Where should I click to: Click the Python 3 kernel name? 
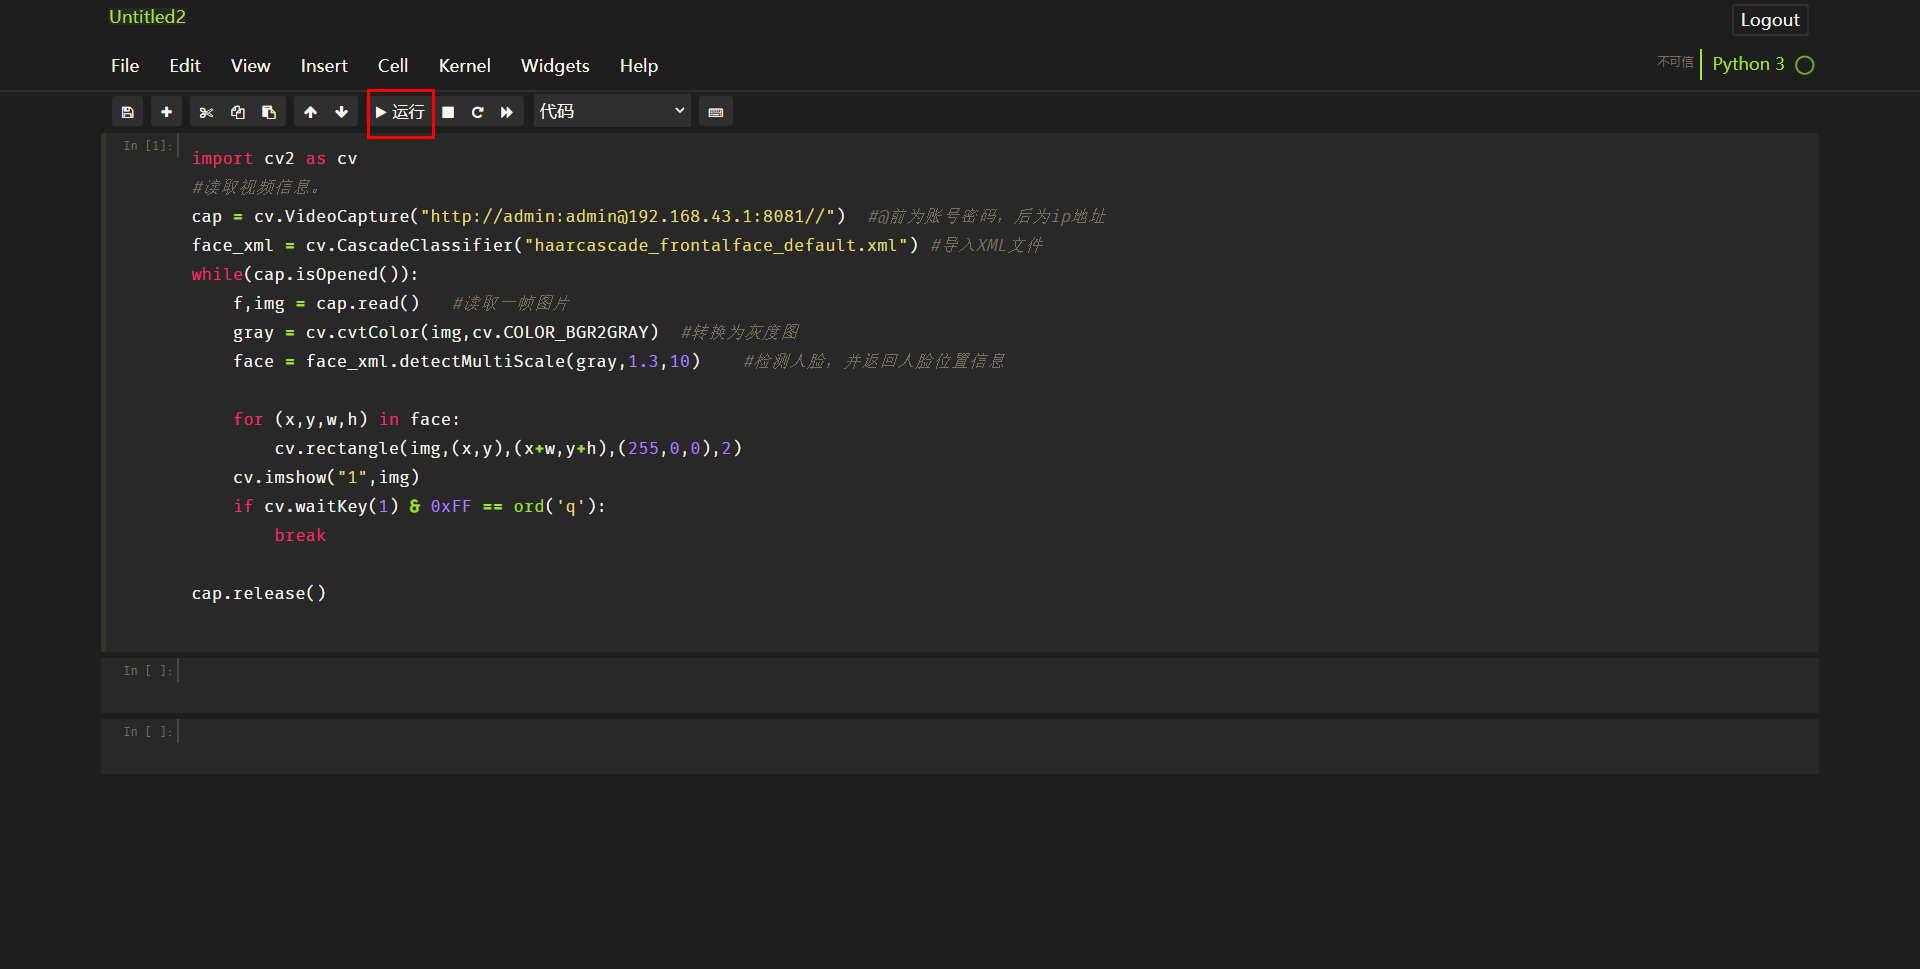pyautogui.click(x=1748, y=64)
